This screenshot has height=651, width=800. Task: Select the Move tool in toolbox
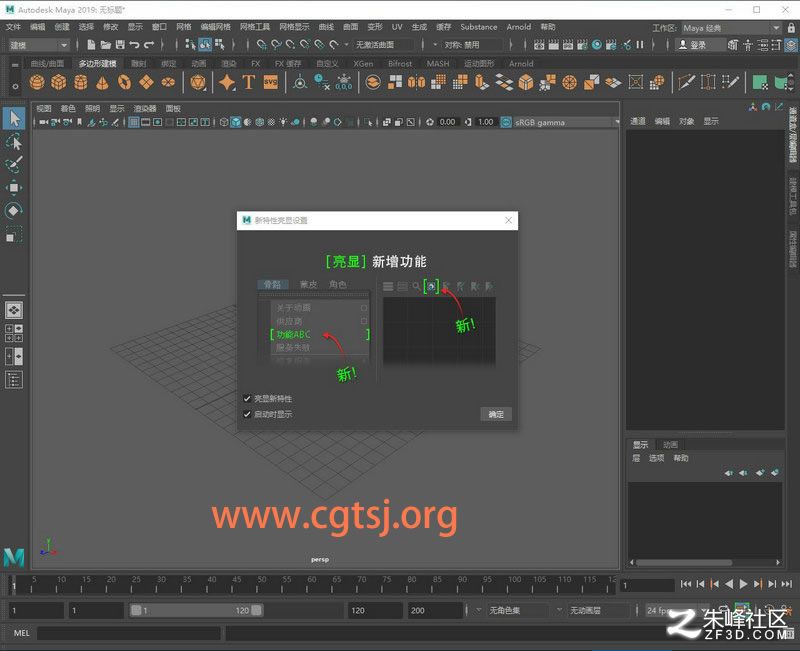click(x=14, y=188)
